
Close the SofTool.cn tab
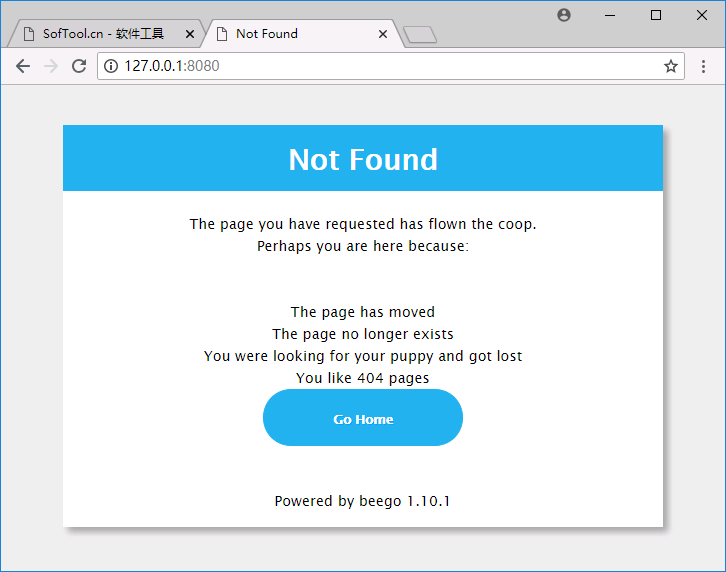click(x=189, y=34)
